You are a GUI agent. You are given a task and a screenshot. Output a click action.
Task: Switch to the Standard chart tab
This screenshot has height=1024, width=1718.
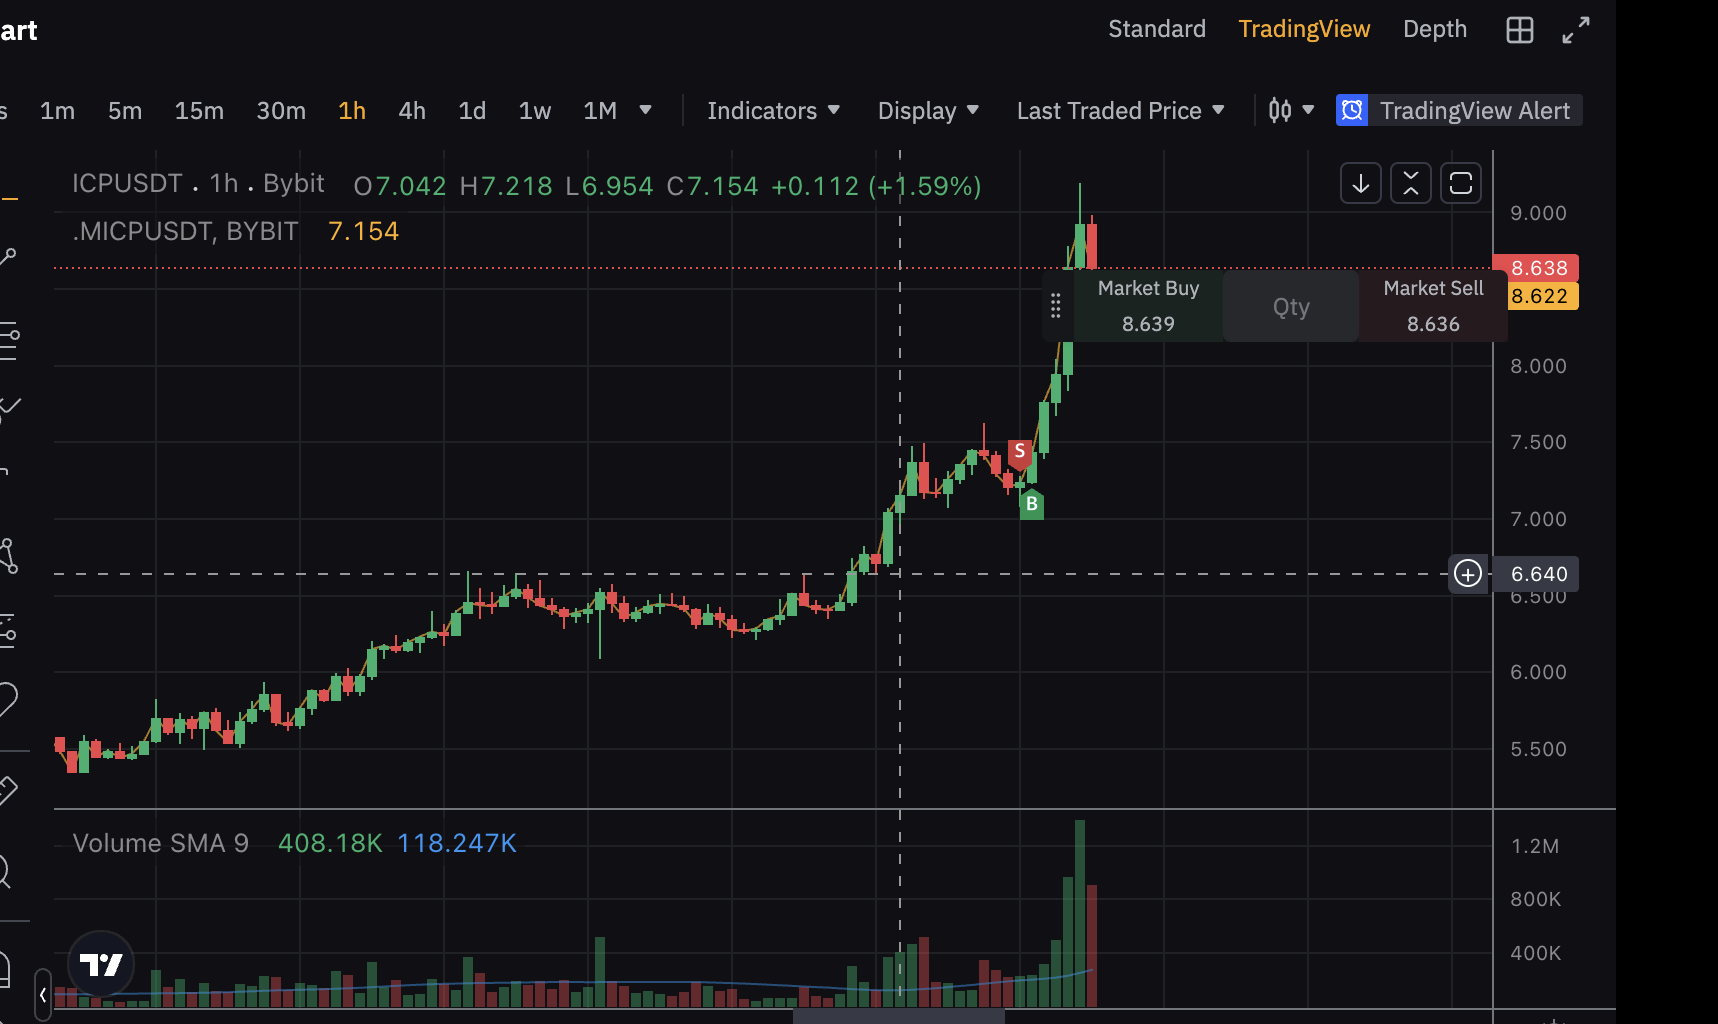point(1156,29)
